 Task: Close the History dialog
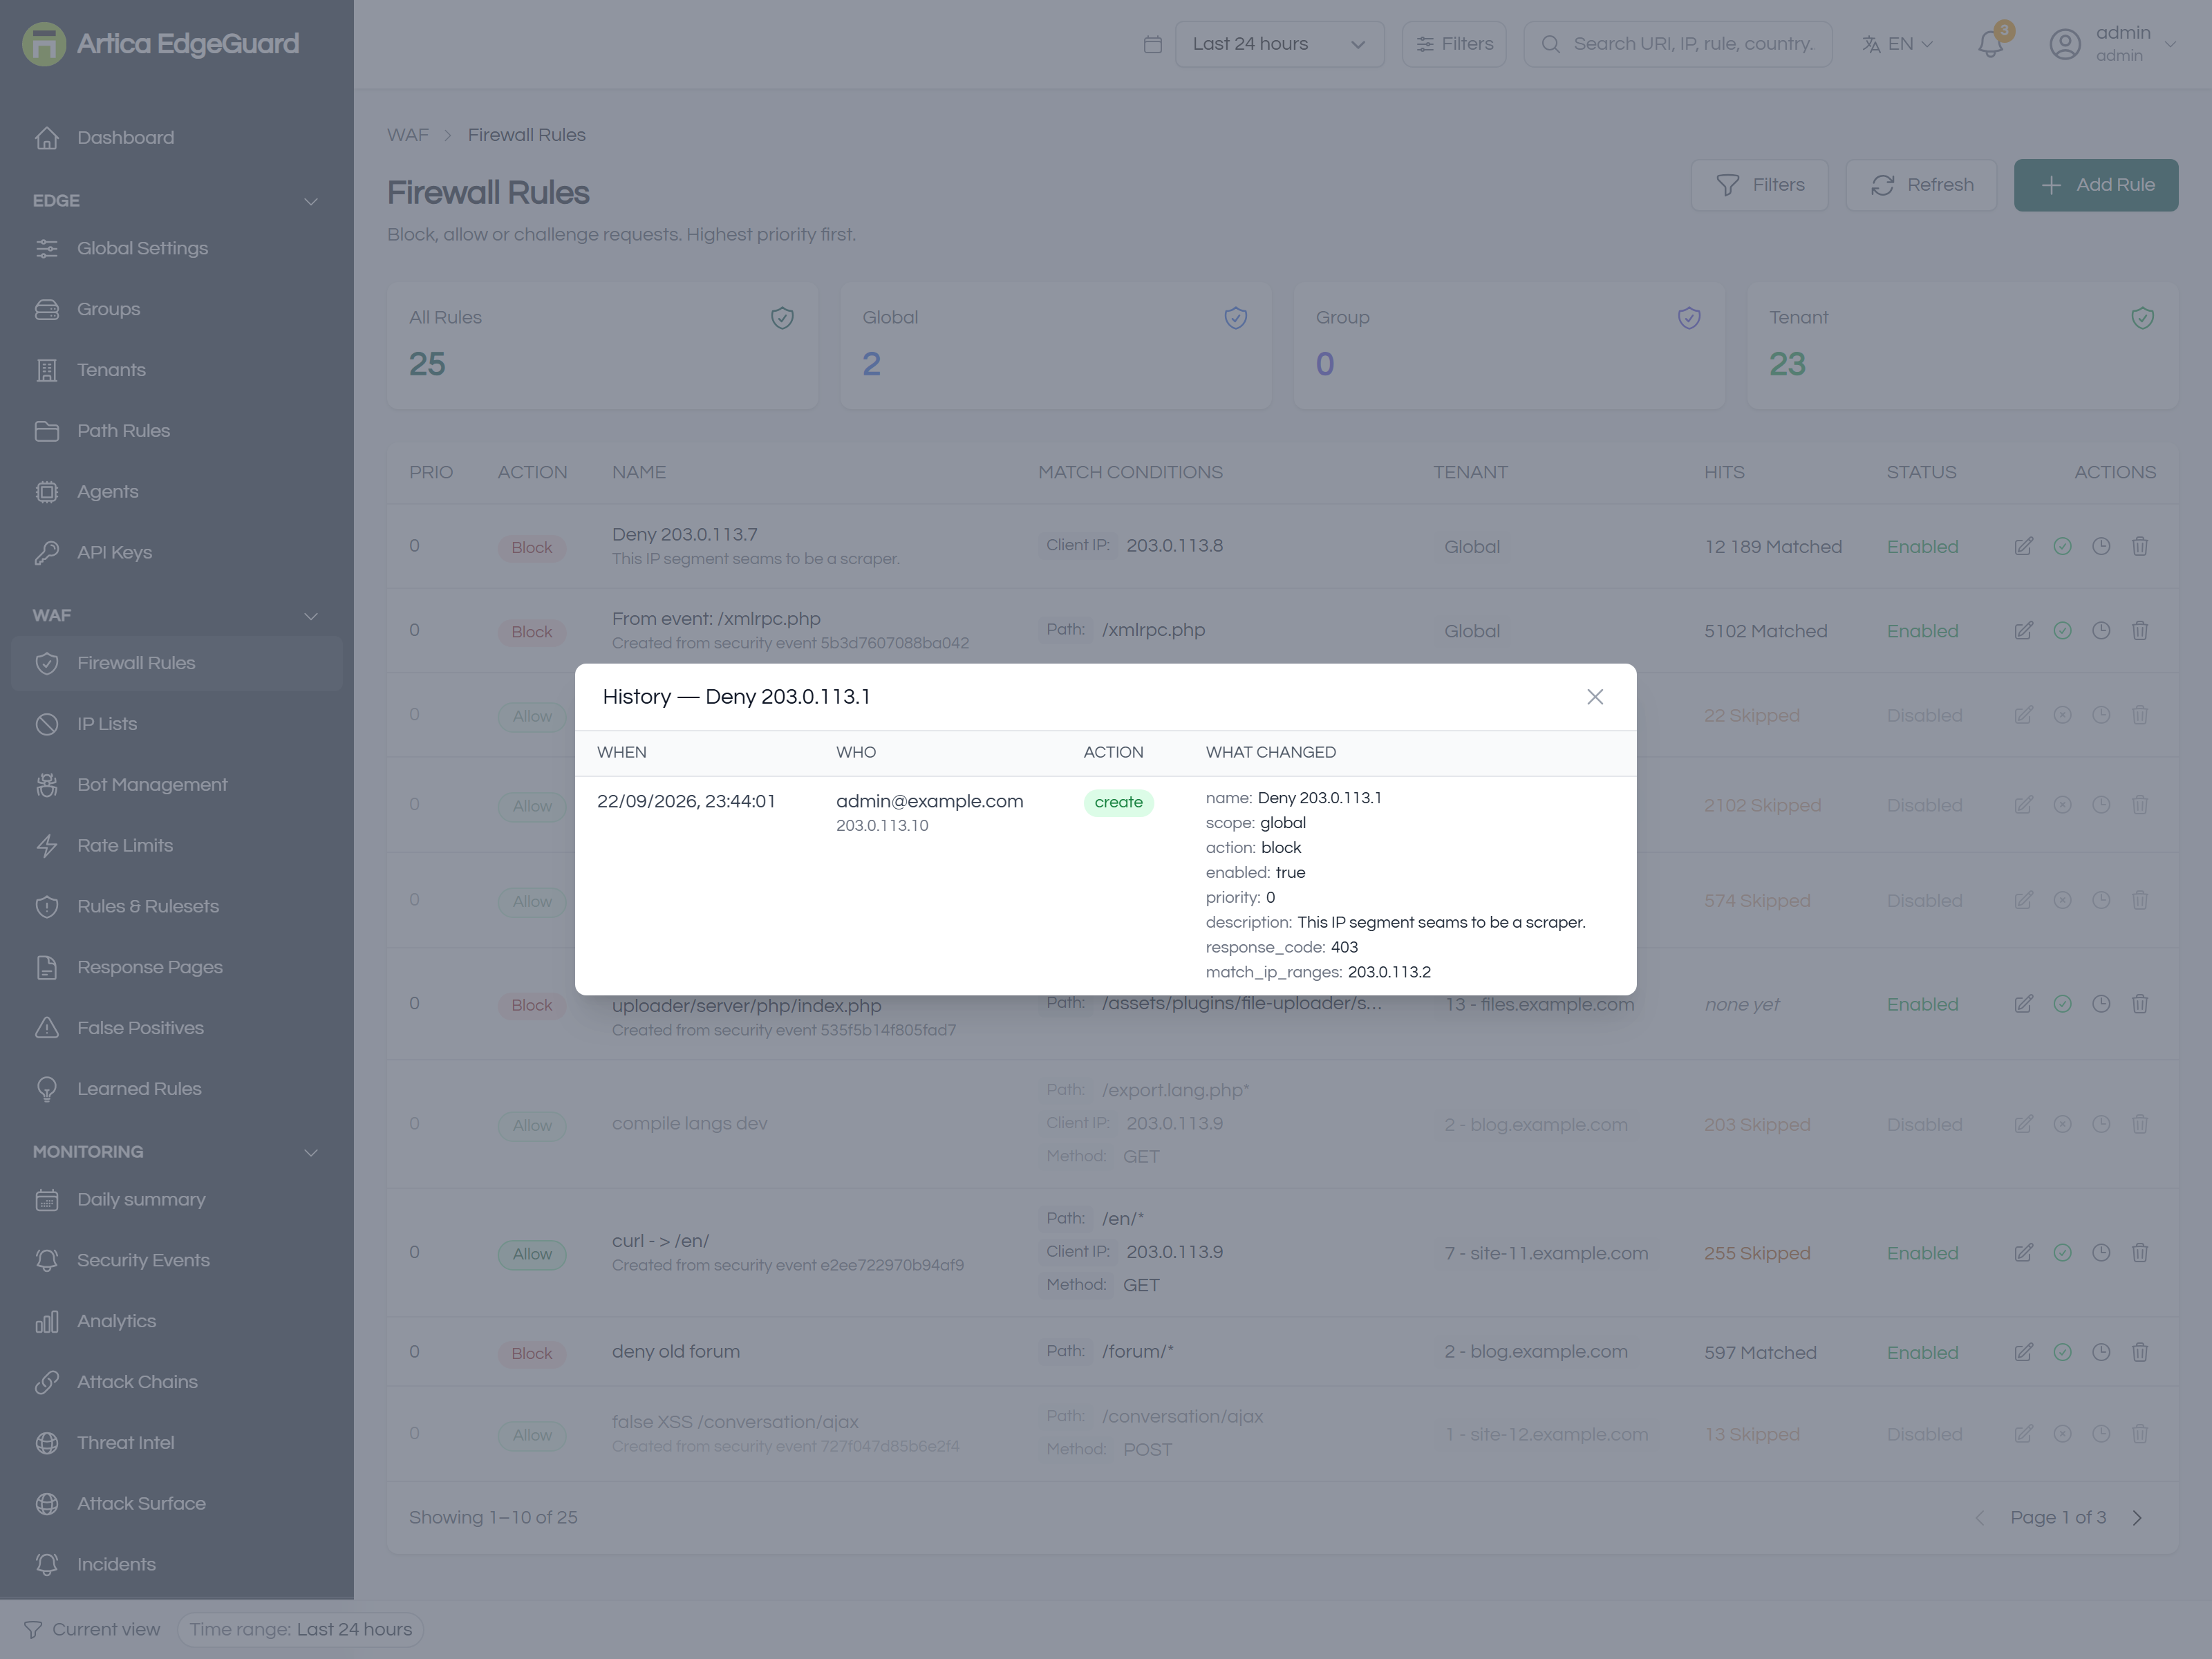coord(1595,697)
